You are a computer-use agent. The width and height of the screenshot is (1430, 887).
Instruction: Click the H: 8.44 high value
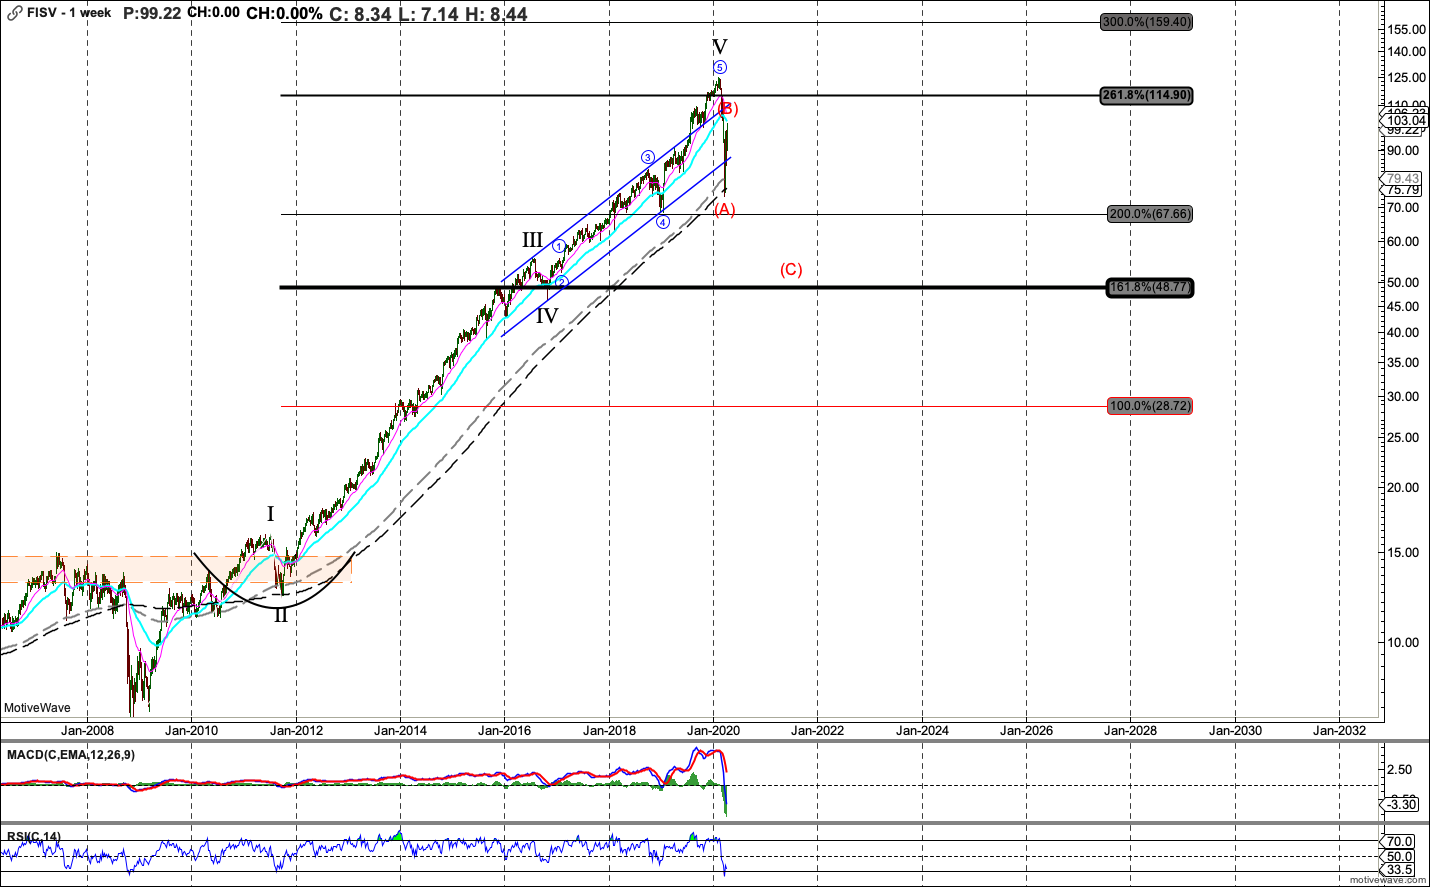pos(496,14)
